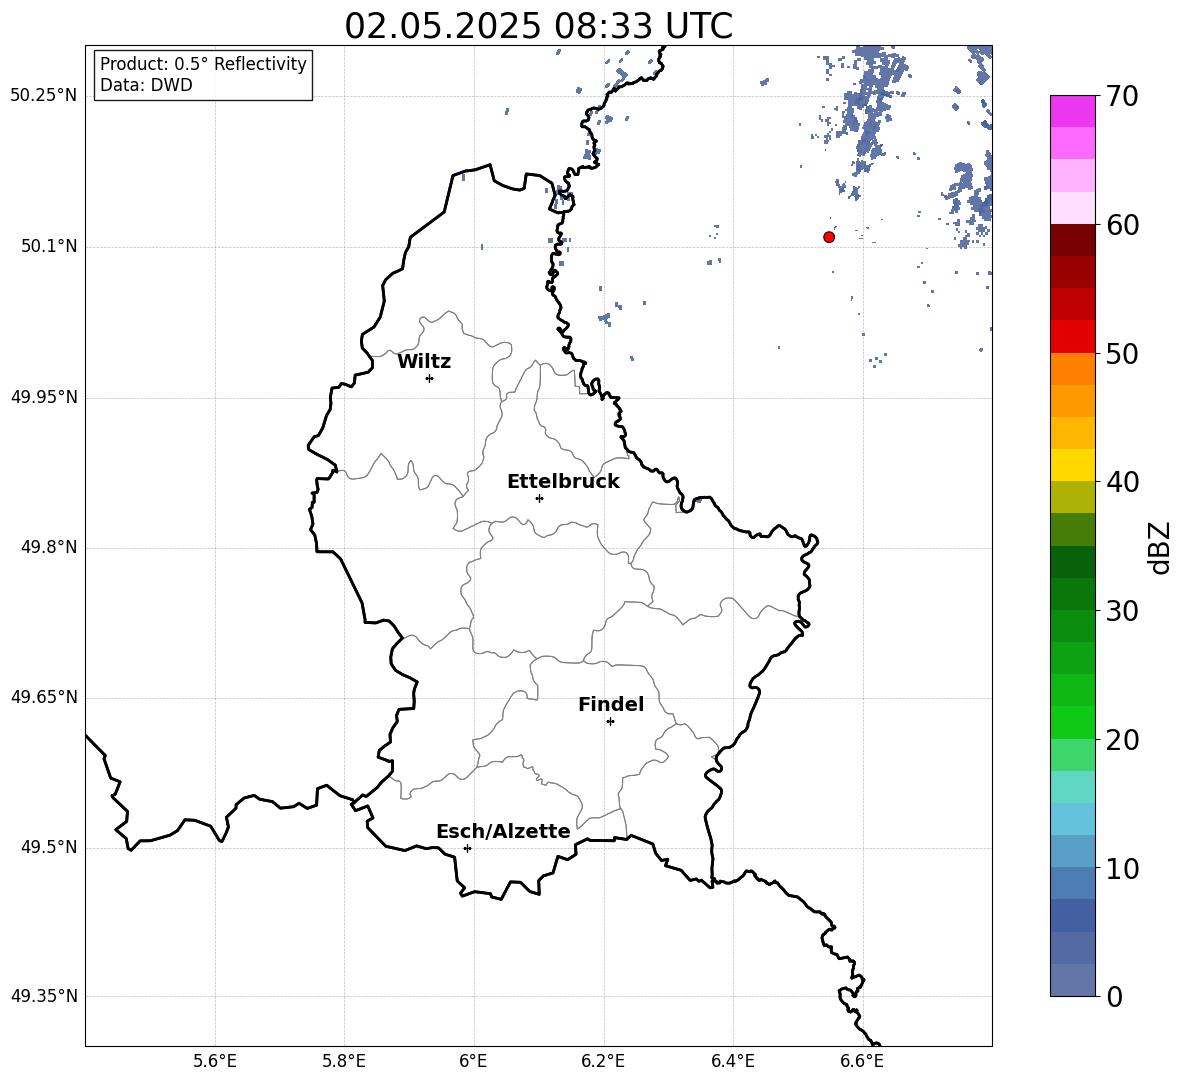This screenshot has width=1184, height=1081.
Task: Click the colorbar tick label 40
Action: tap(1121, 482)
